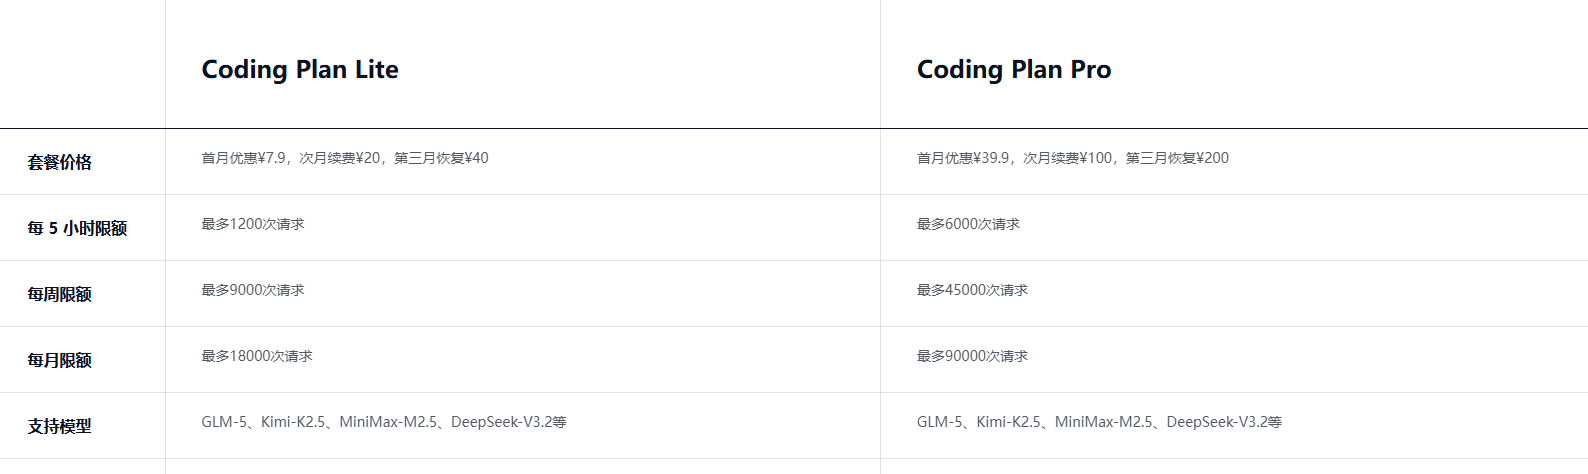Click the 次月续费¥100 Pro price text
The height and width of the screenshot is (474, 1588).
tap(1067, 158)
